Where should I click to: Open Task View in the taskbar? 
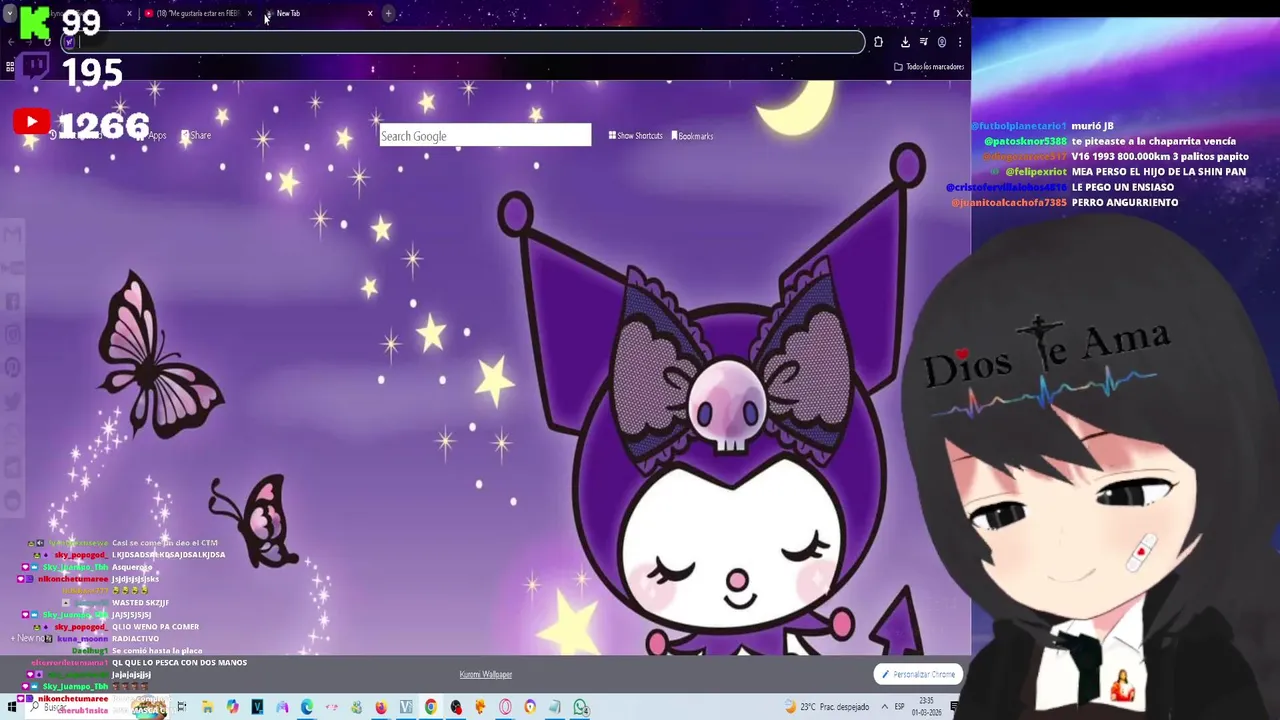coord(182,707)
